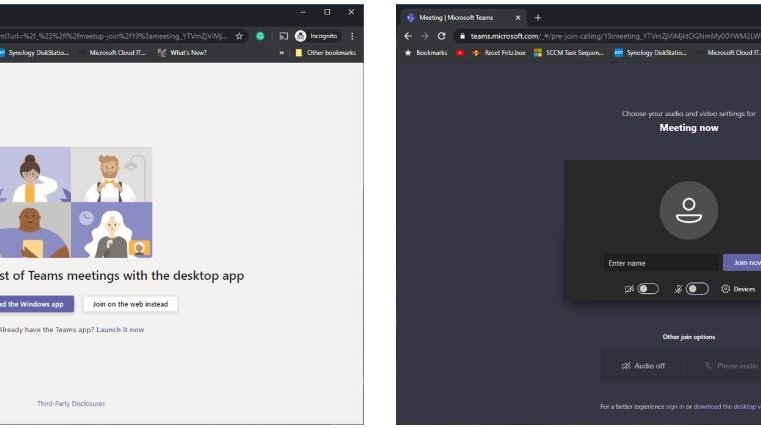
Task: Open What's New? bookmark
Action: click(x=182, y=52)
